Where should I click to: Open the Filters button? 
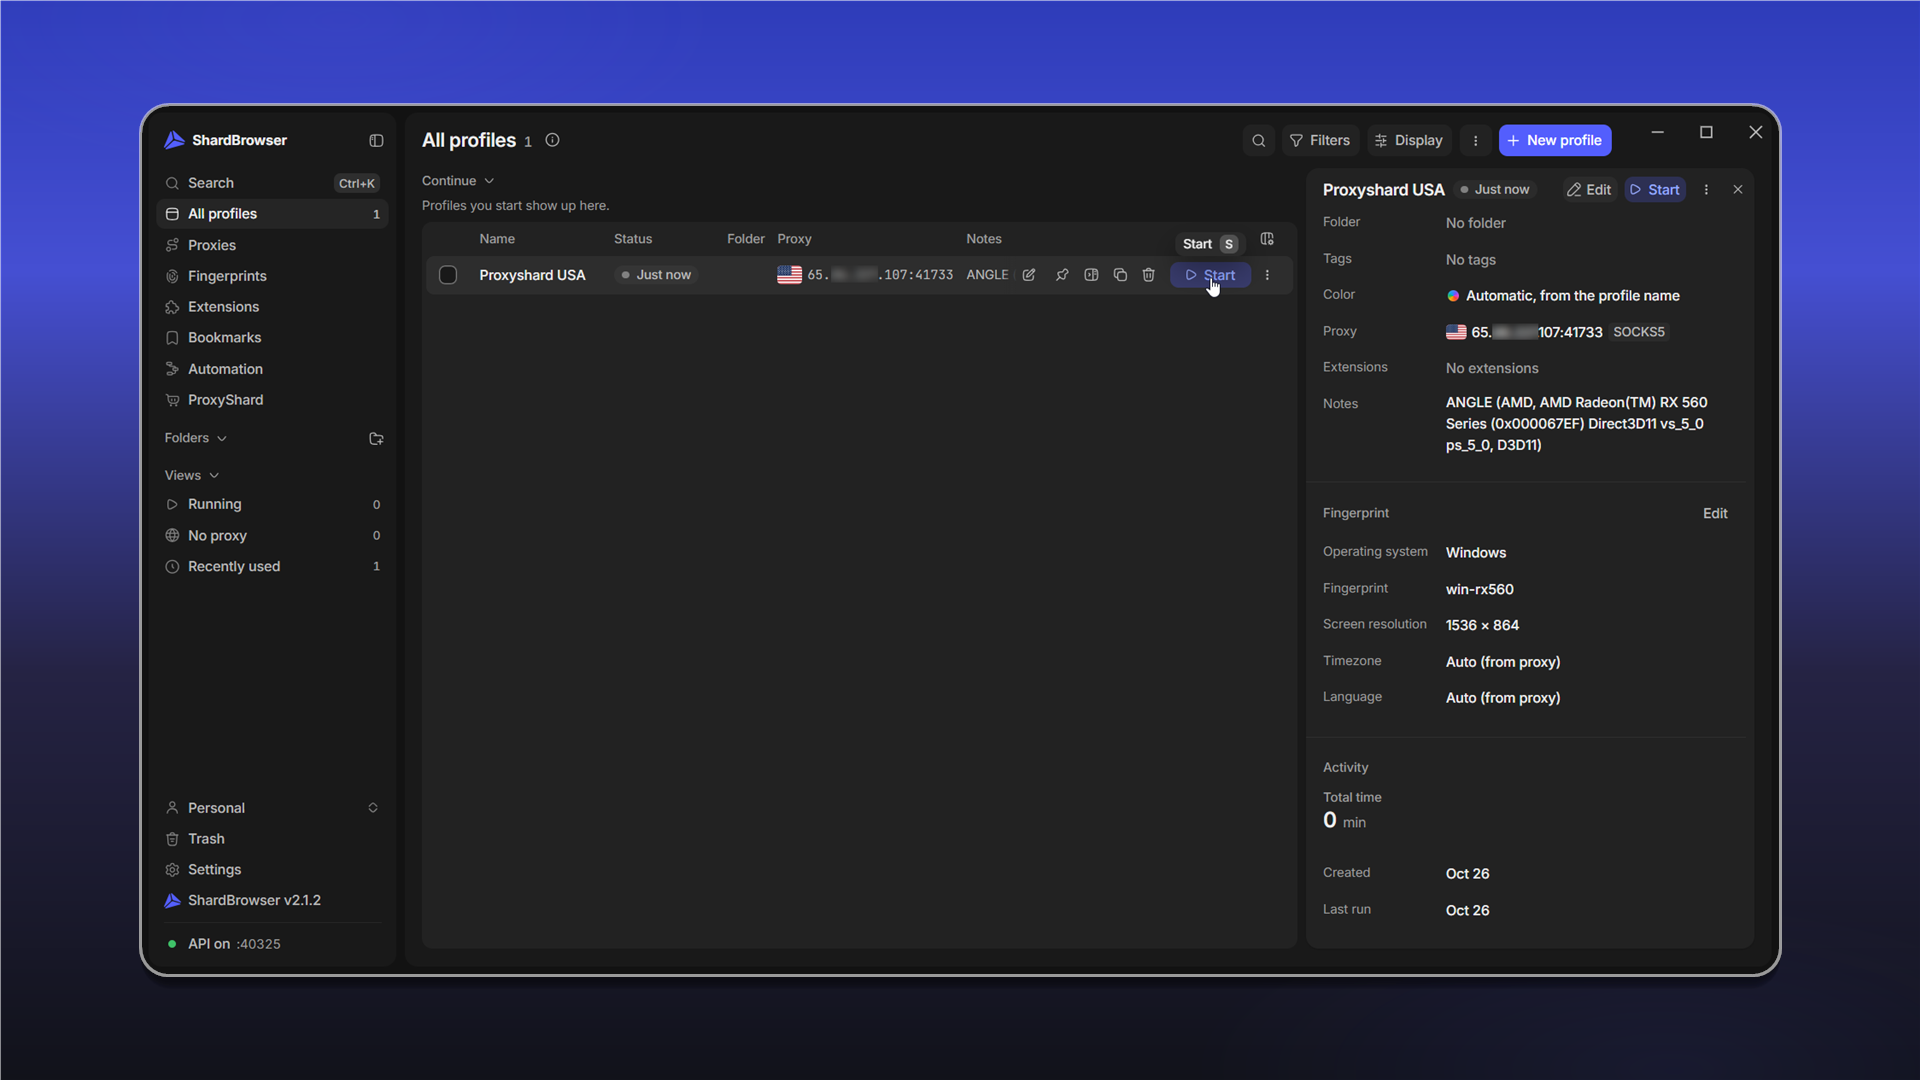(1320, 141)
